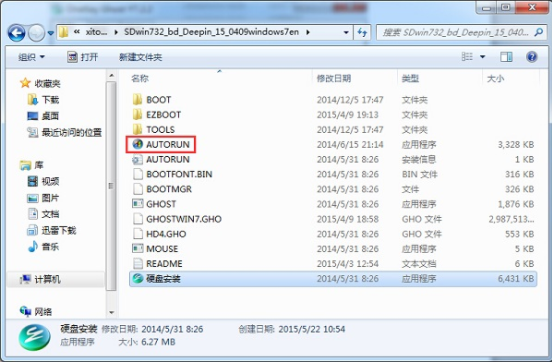Select 网络 in the navigation pane

coord(36,311)
